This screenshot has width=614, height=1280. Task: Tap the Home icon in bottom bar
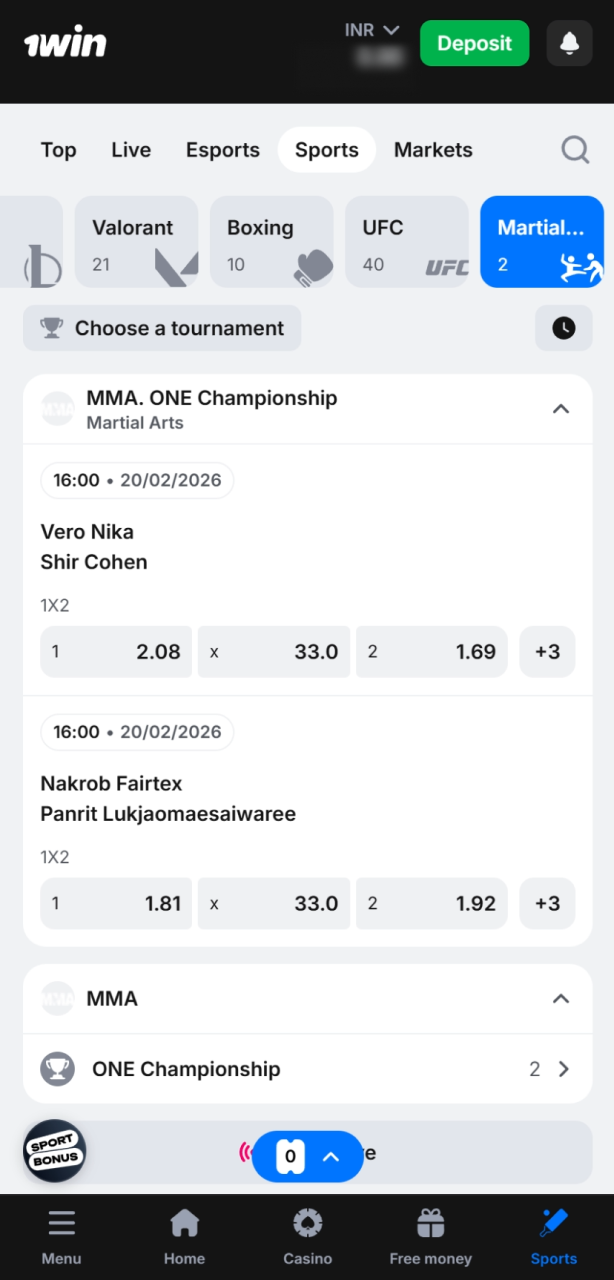(184, 1222)
